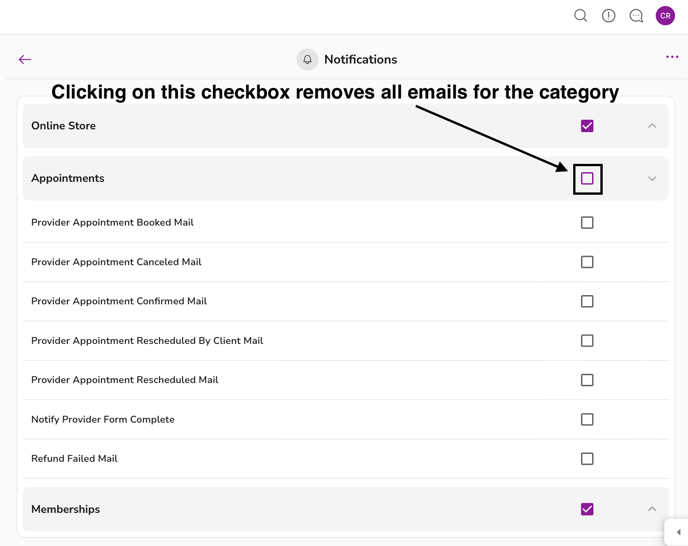The width and height of the screenshot is (688, 546).
Task: Click the bell icon beside Notifications
Action: (307, 60)
